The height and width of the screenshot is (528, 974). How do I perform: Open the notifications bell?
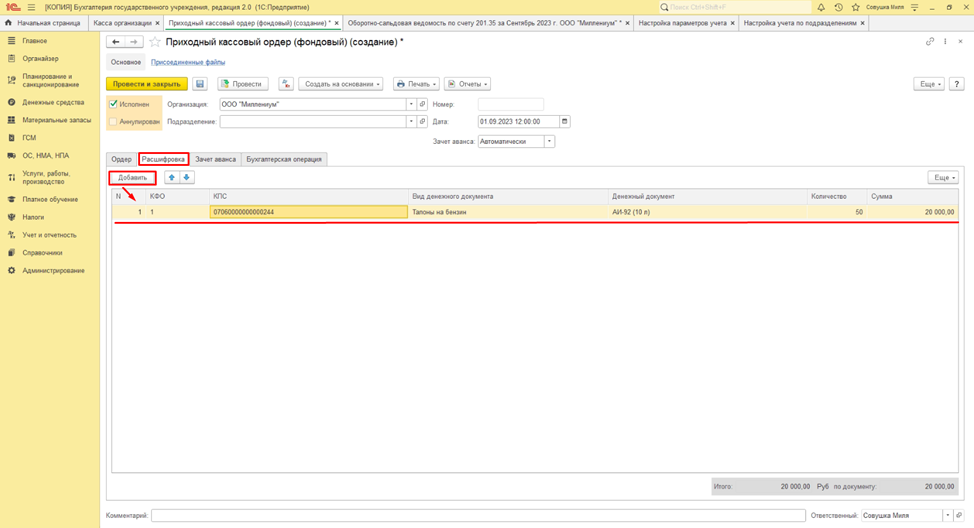(821, 7)
